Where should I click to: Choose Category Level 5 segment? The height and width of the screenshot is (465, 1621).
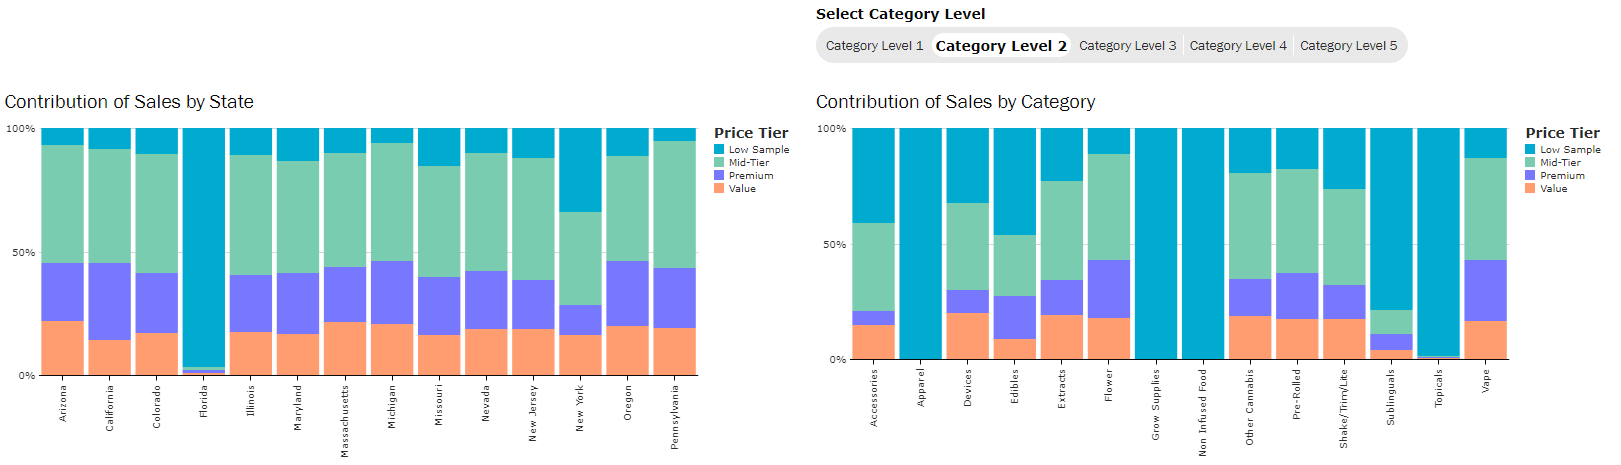[1348, 46]
